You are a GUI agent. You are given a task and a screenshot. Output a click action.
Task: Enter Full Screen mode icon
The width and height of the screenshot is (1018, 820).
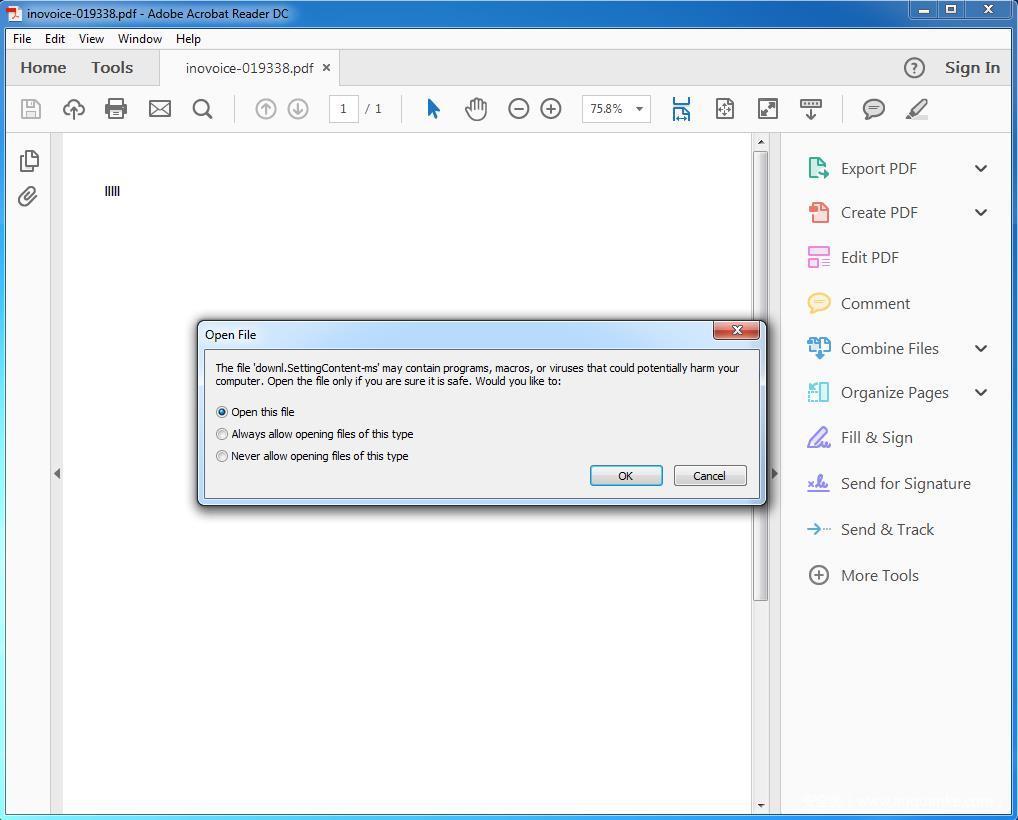coord(768,108)
